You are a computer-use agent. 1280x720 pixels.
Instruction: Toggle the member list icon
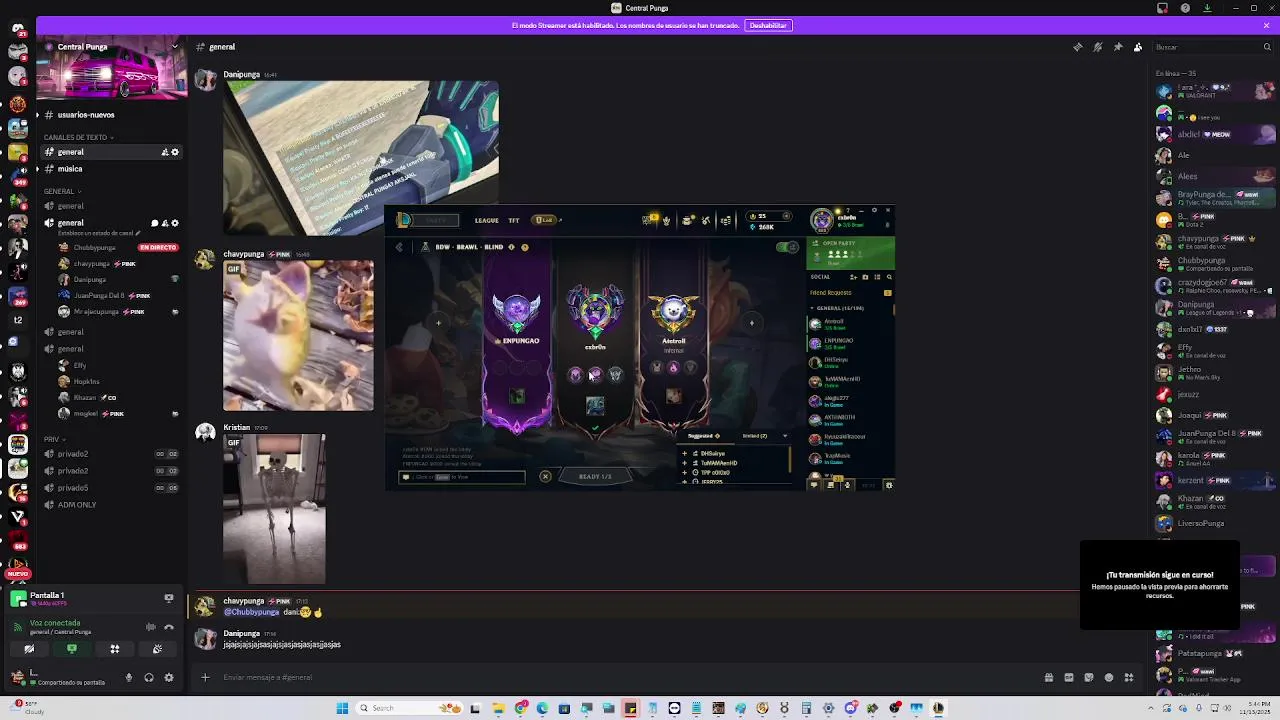tap(1138, 47)
